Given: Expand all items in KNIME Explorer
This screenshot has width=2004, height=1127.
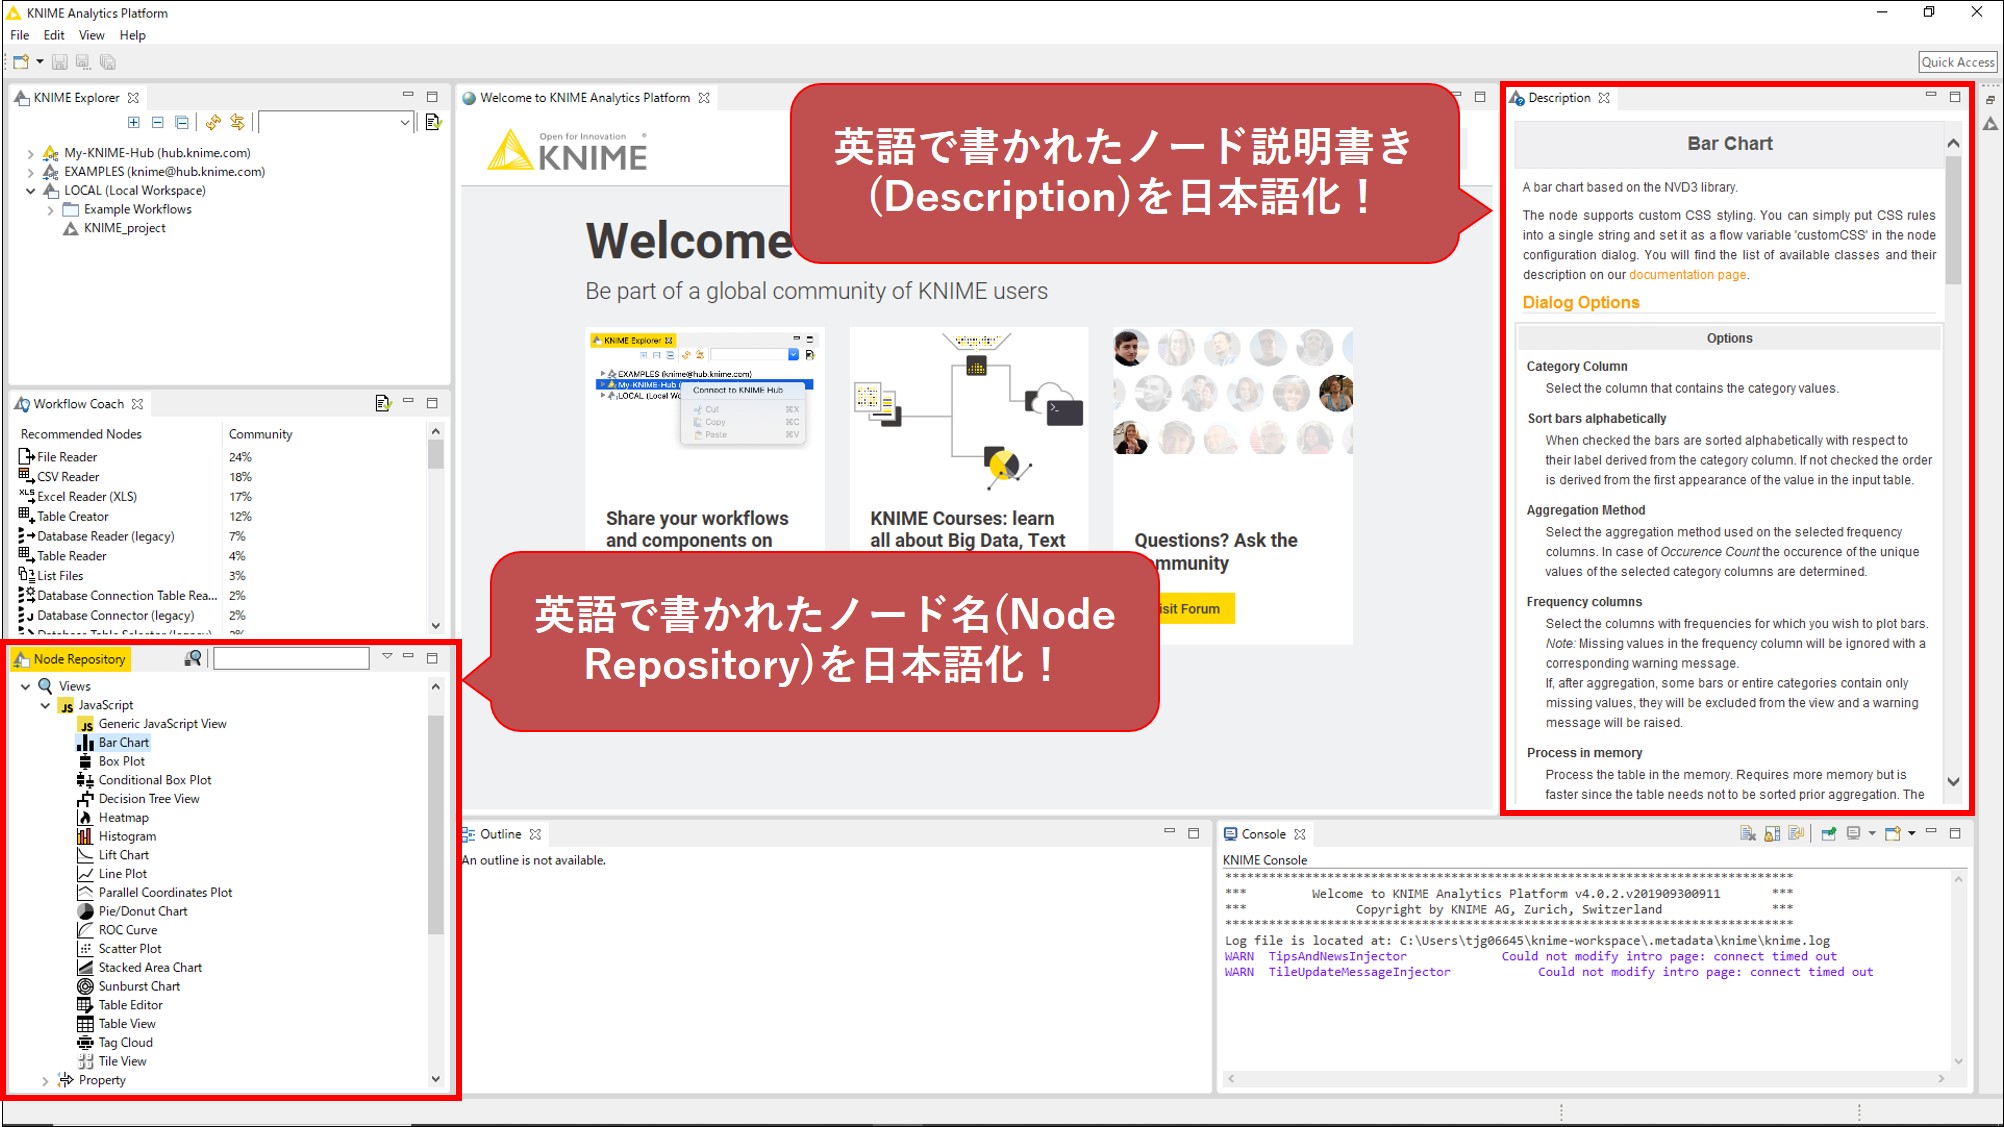Looking at the screenshot, I should click(133, 122).
